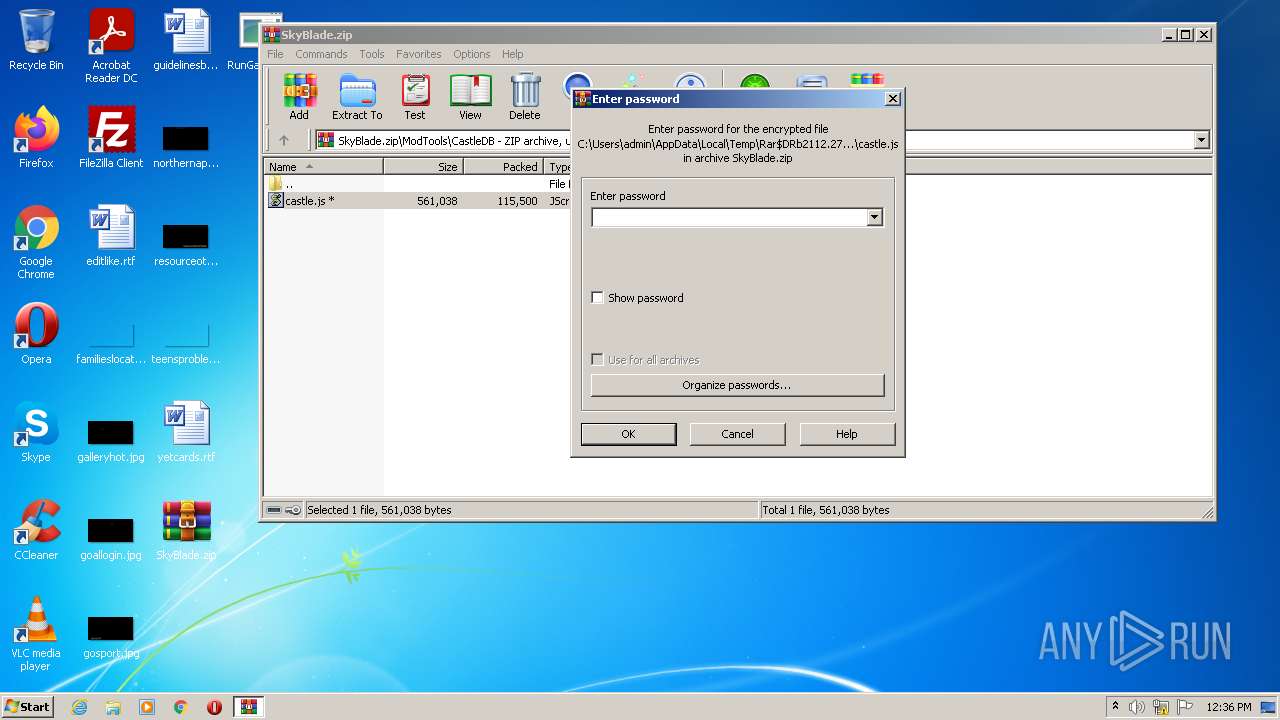Image resolution: width=1280 pixels, height=720 pixels.
Task: Select the castle.js file row
Action: click(x=417, y=201)
